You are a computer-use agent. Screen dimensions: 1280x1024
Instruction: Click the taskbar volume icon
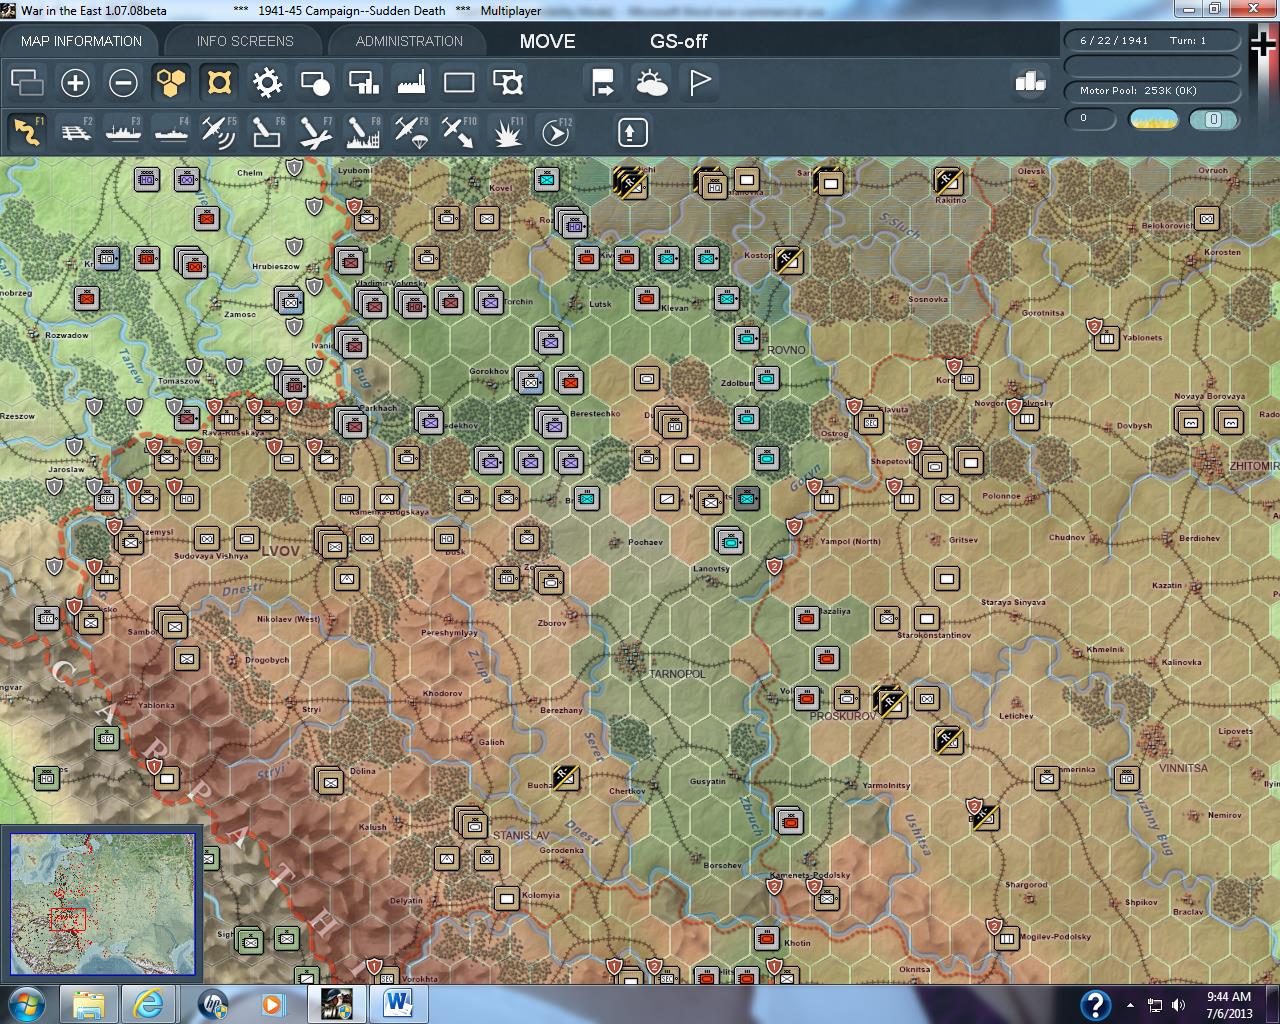coord(1178,1005)
